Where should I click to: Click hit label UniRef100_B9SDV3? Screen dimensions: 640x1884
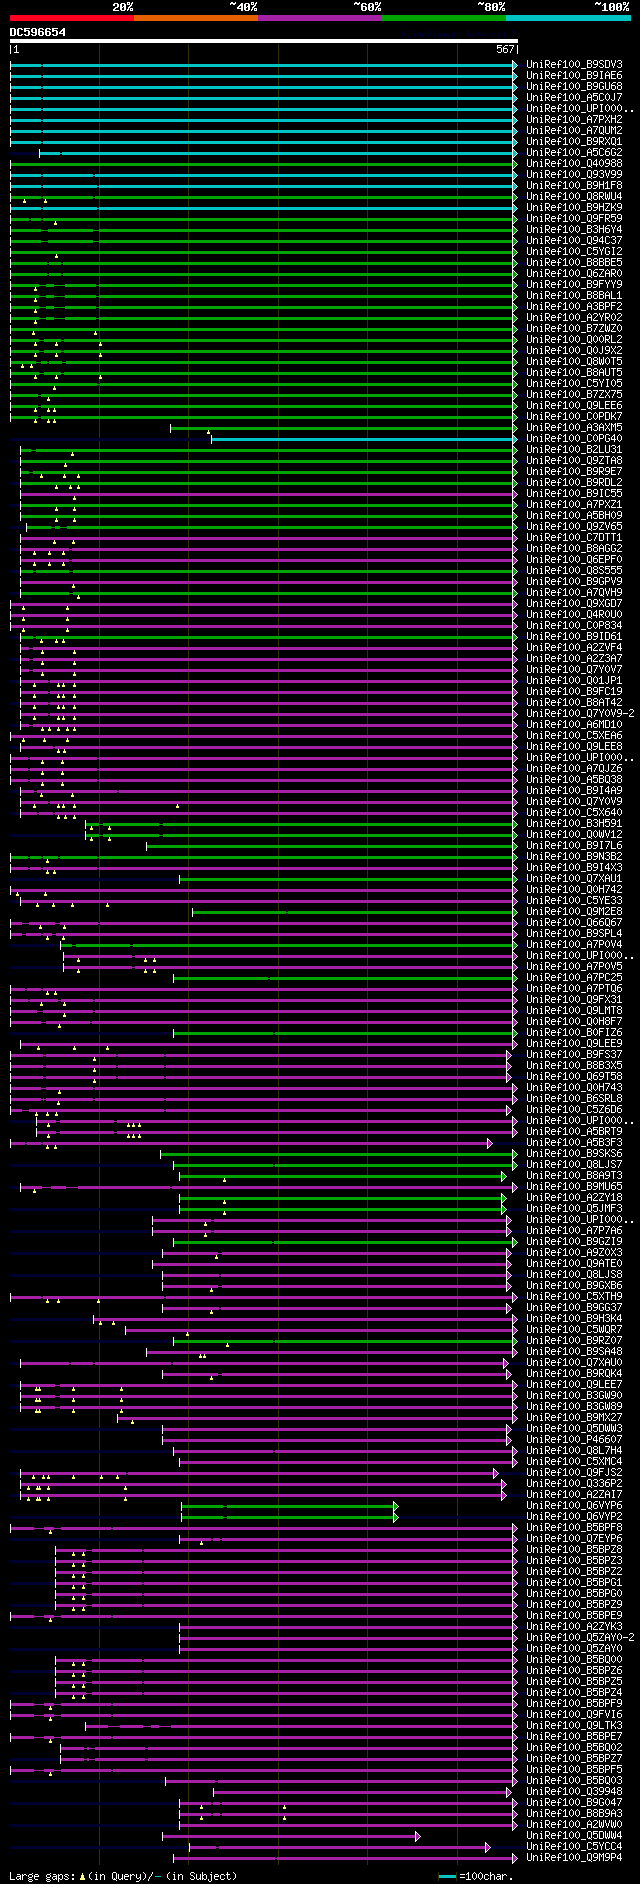pos(574,65)
